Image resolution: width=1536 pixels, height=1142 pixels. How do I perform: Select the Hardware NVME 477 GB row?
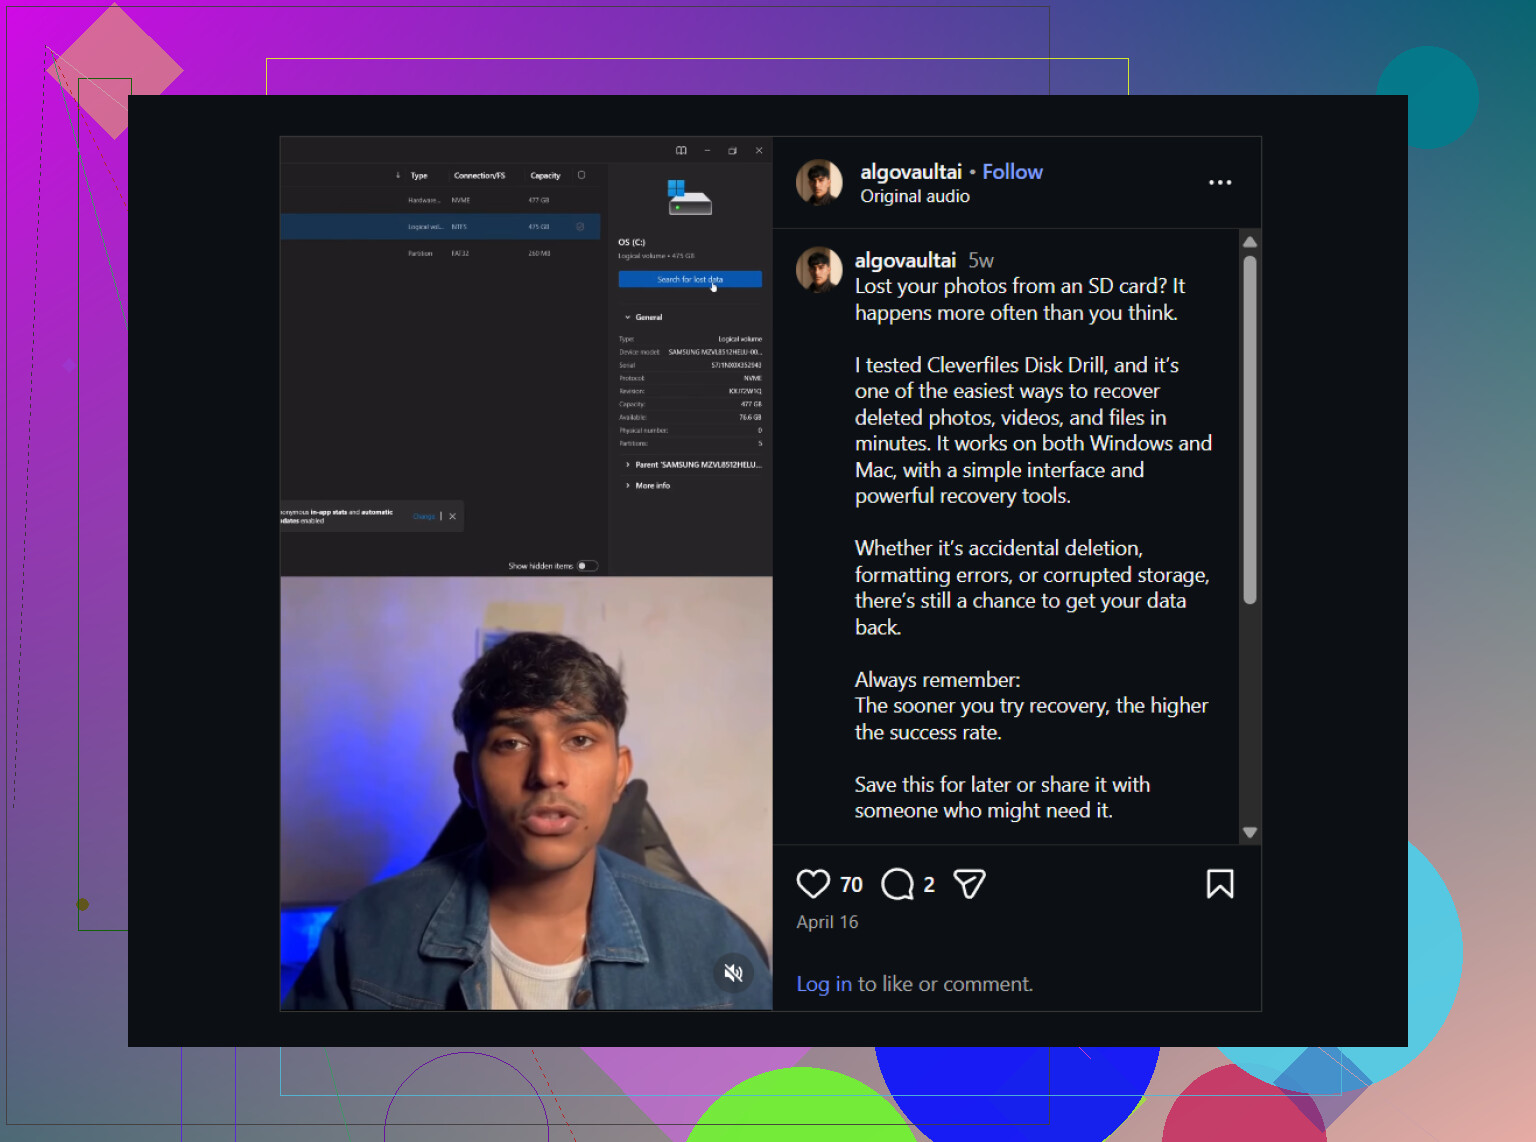440,200
